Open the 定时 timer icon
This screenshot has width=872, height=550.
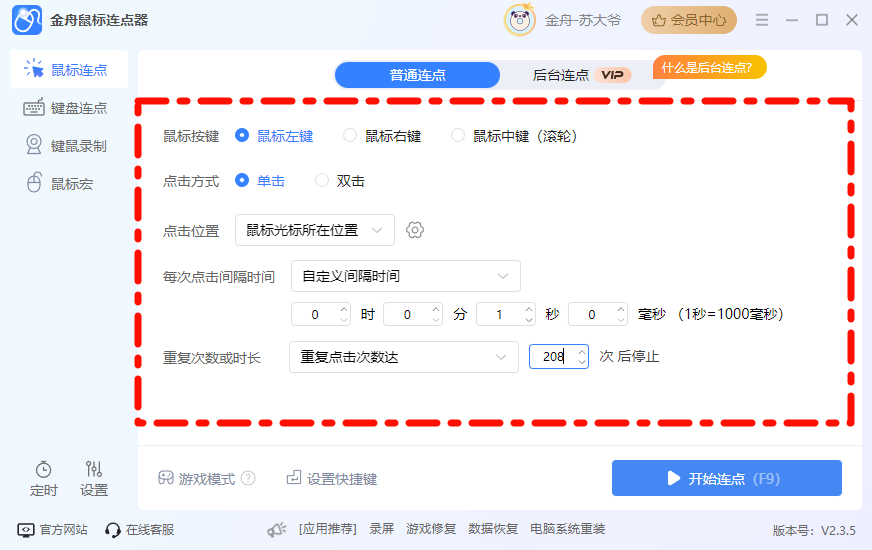pyautogui.click(x=43, y=478)
